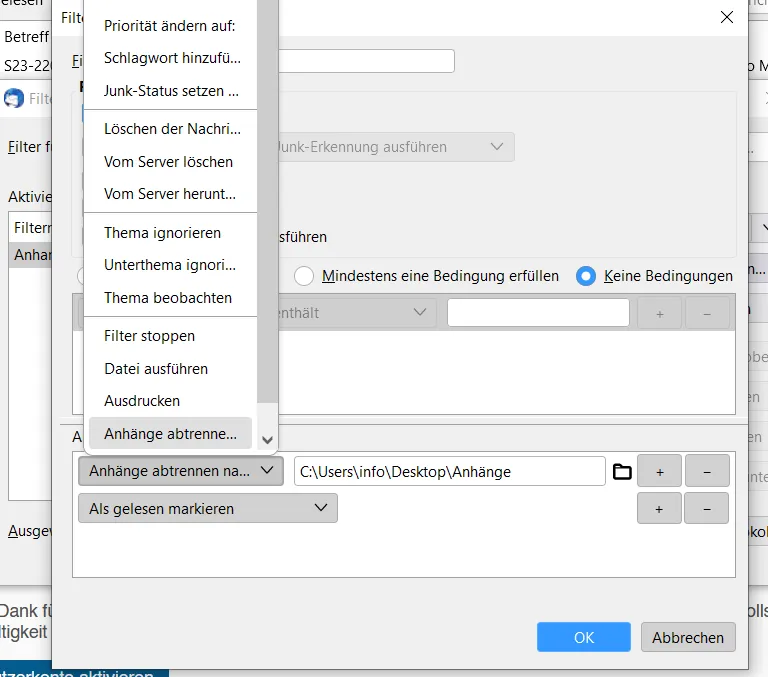Click the Thunderbird icon in the filter window title
This screenshot has width=768, height=677.
pyautogui.click(x=14, y=98)
